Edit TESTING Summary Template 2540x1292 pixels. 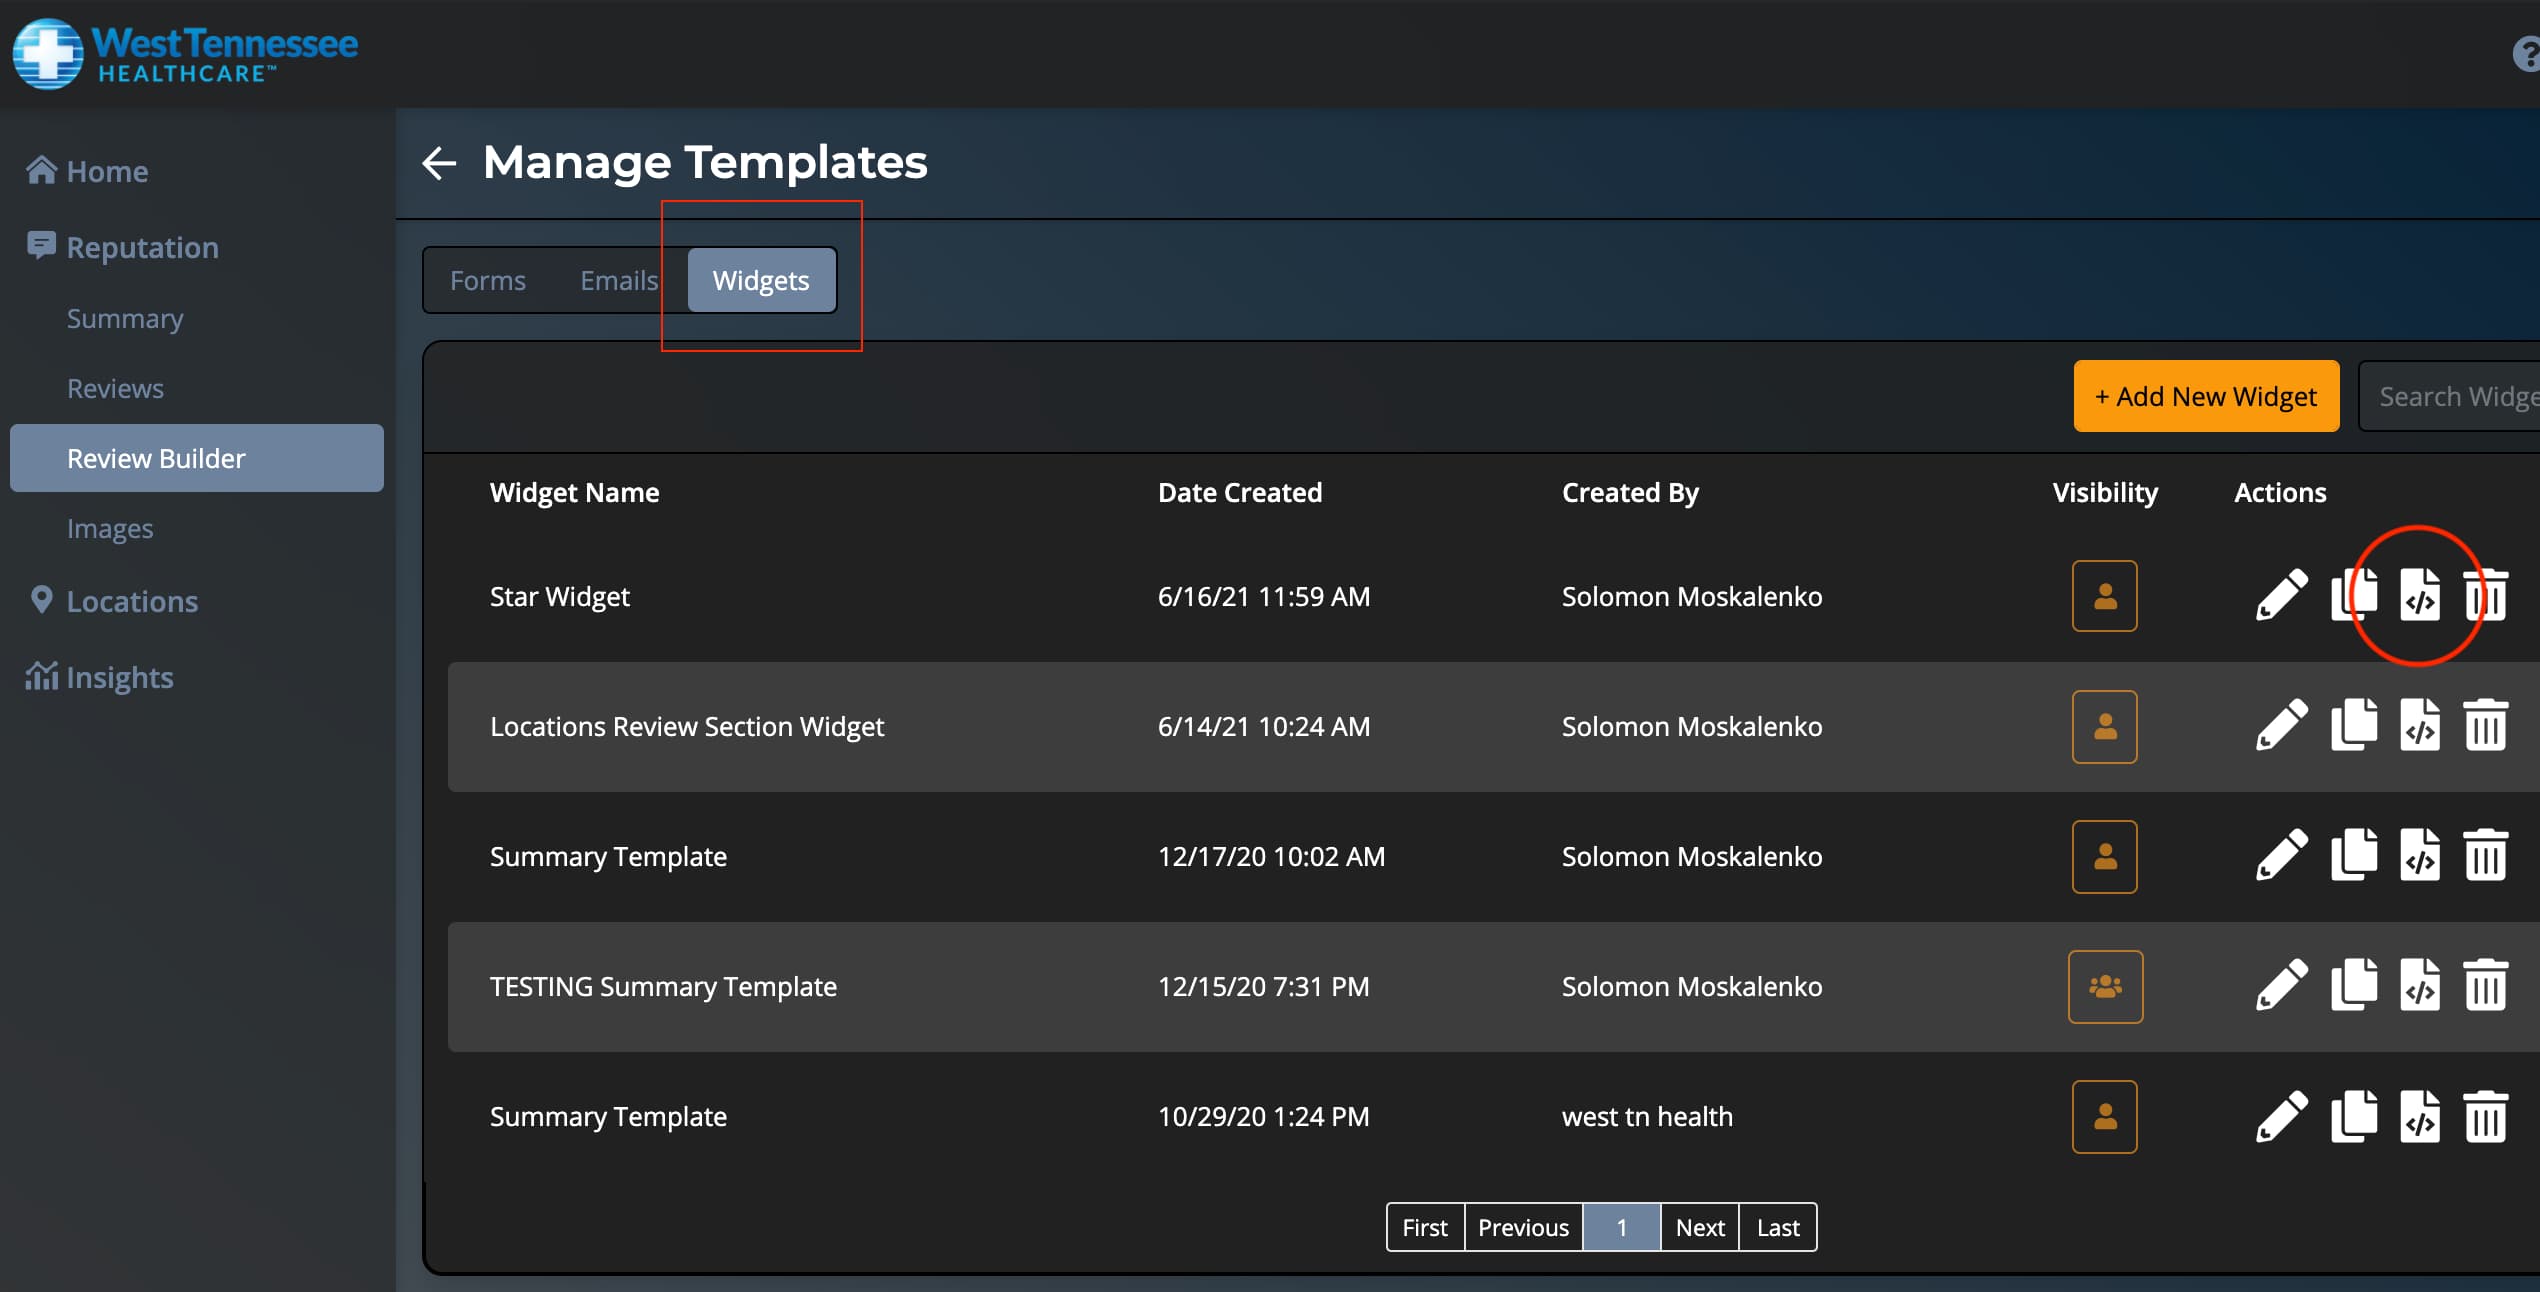click(2281, 986)
